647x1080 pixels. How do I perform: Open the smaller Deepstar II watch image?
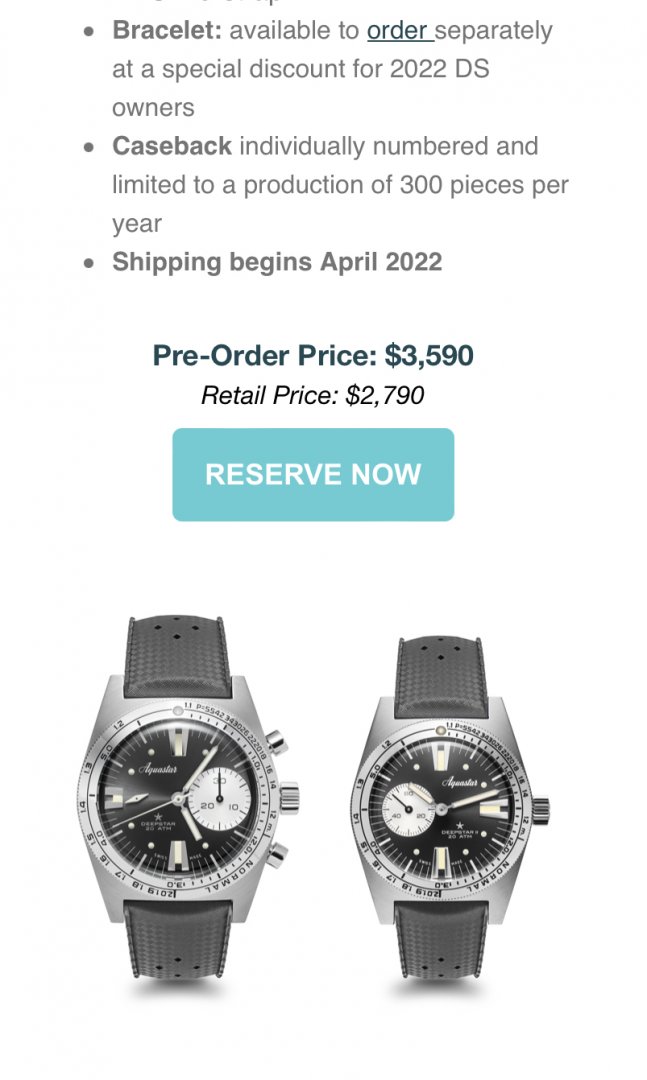pyautogui.click(x=450, y=808)
